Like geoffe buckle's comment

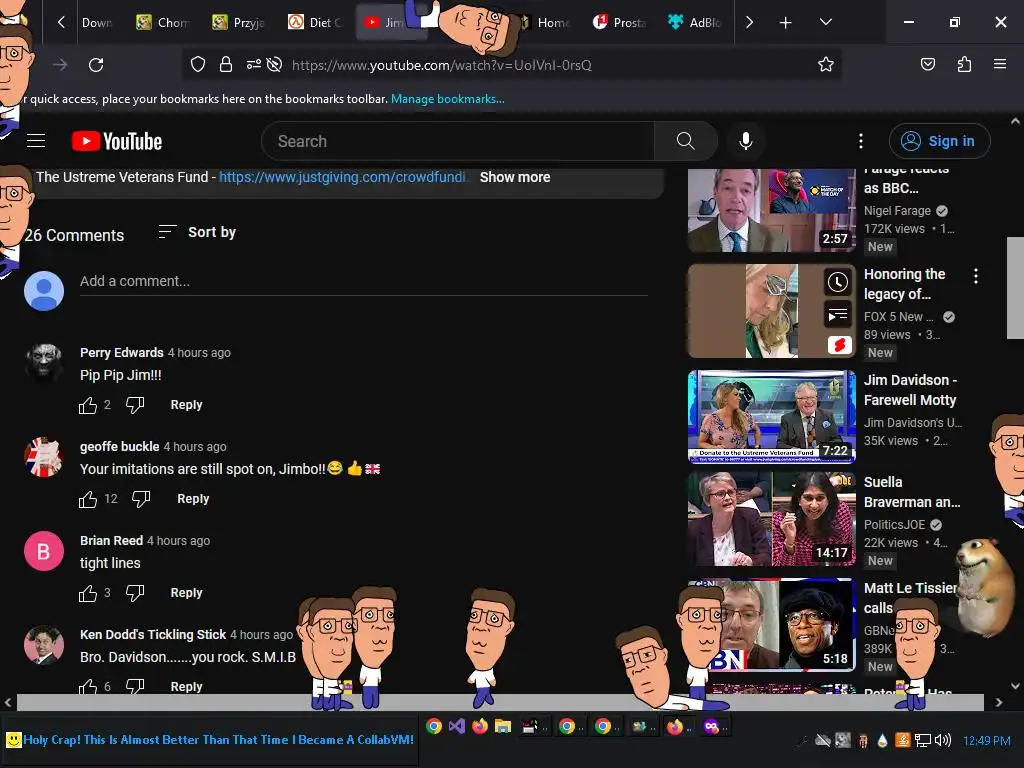coord(88,499)
